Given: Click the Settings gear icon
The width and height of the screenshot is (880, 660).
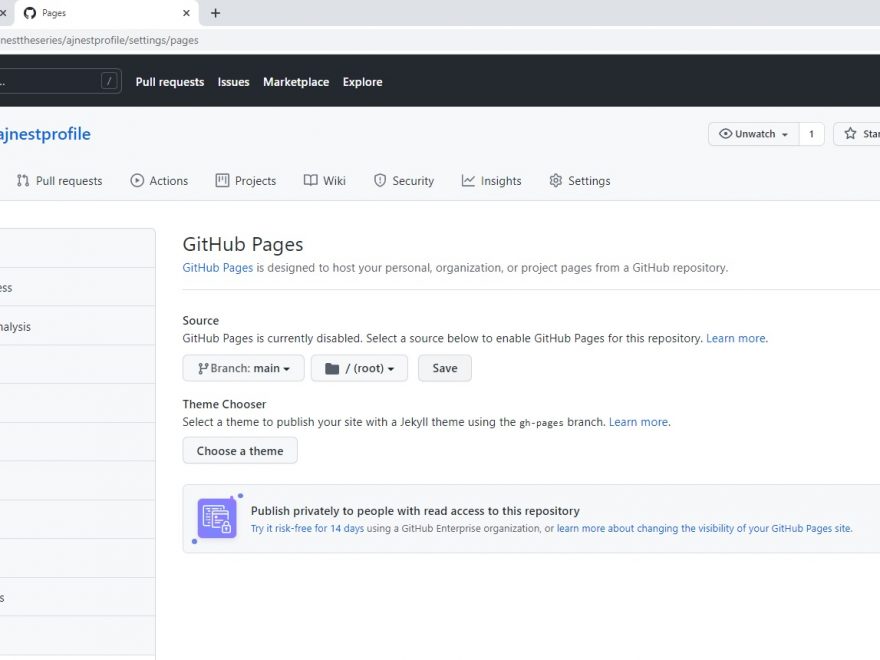Looking at the screenshot, I should [556, 181].
